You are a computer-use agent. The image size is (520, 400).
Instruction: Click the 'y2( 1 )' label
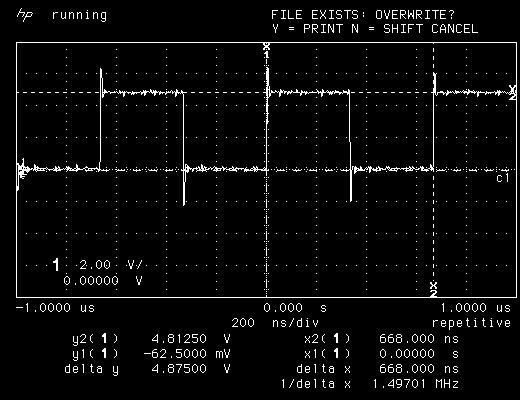point(95,339)
